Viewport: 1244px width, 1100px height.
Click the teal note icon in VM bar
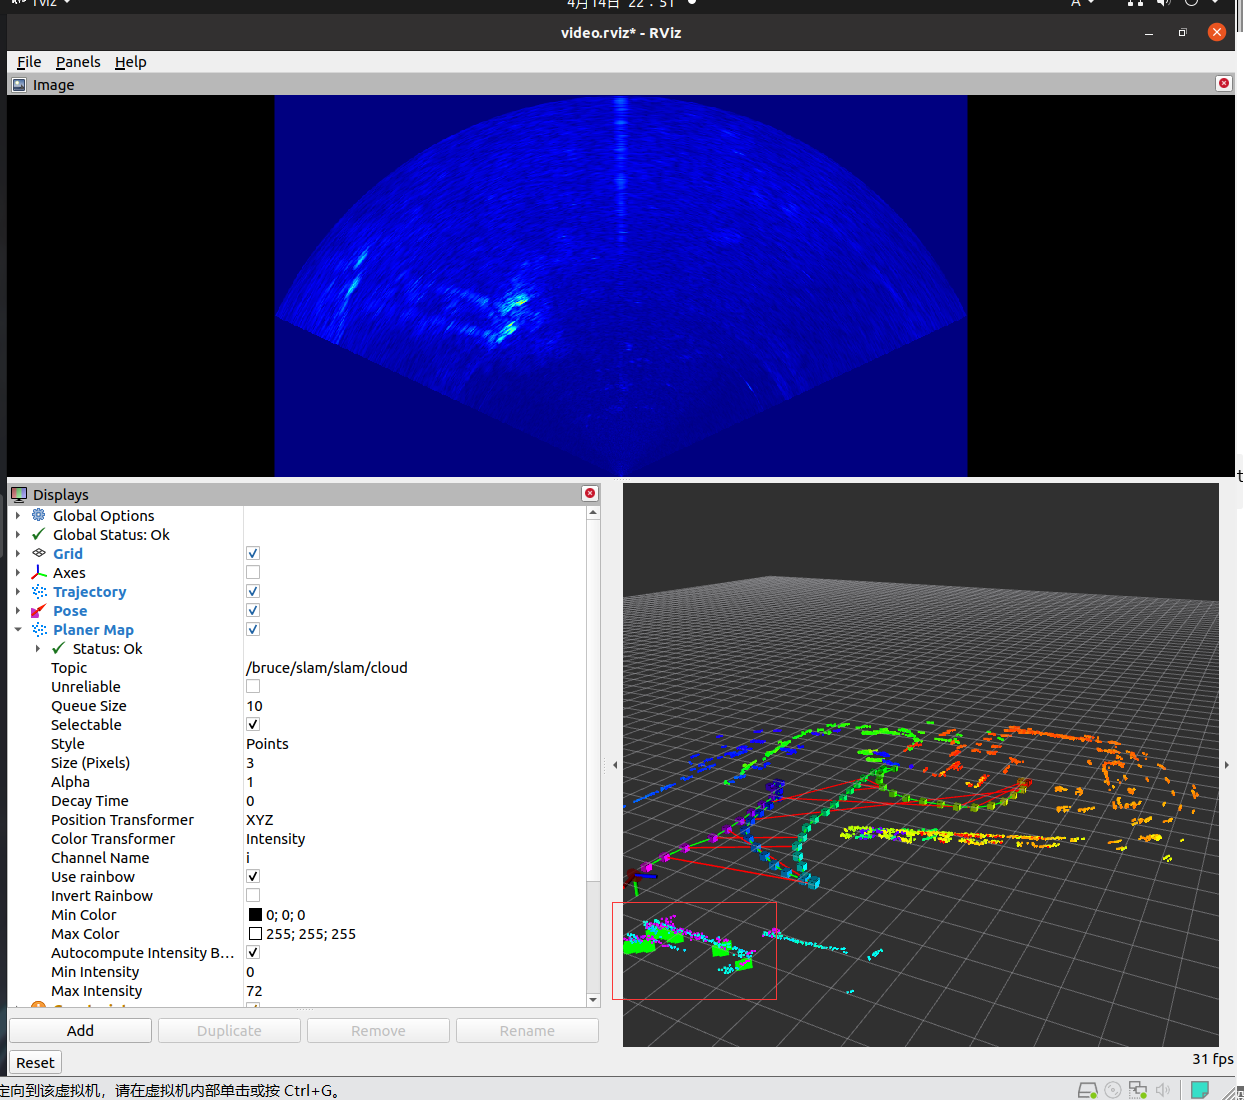[x=1200, y=1090]
